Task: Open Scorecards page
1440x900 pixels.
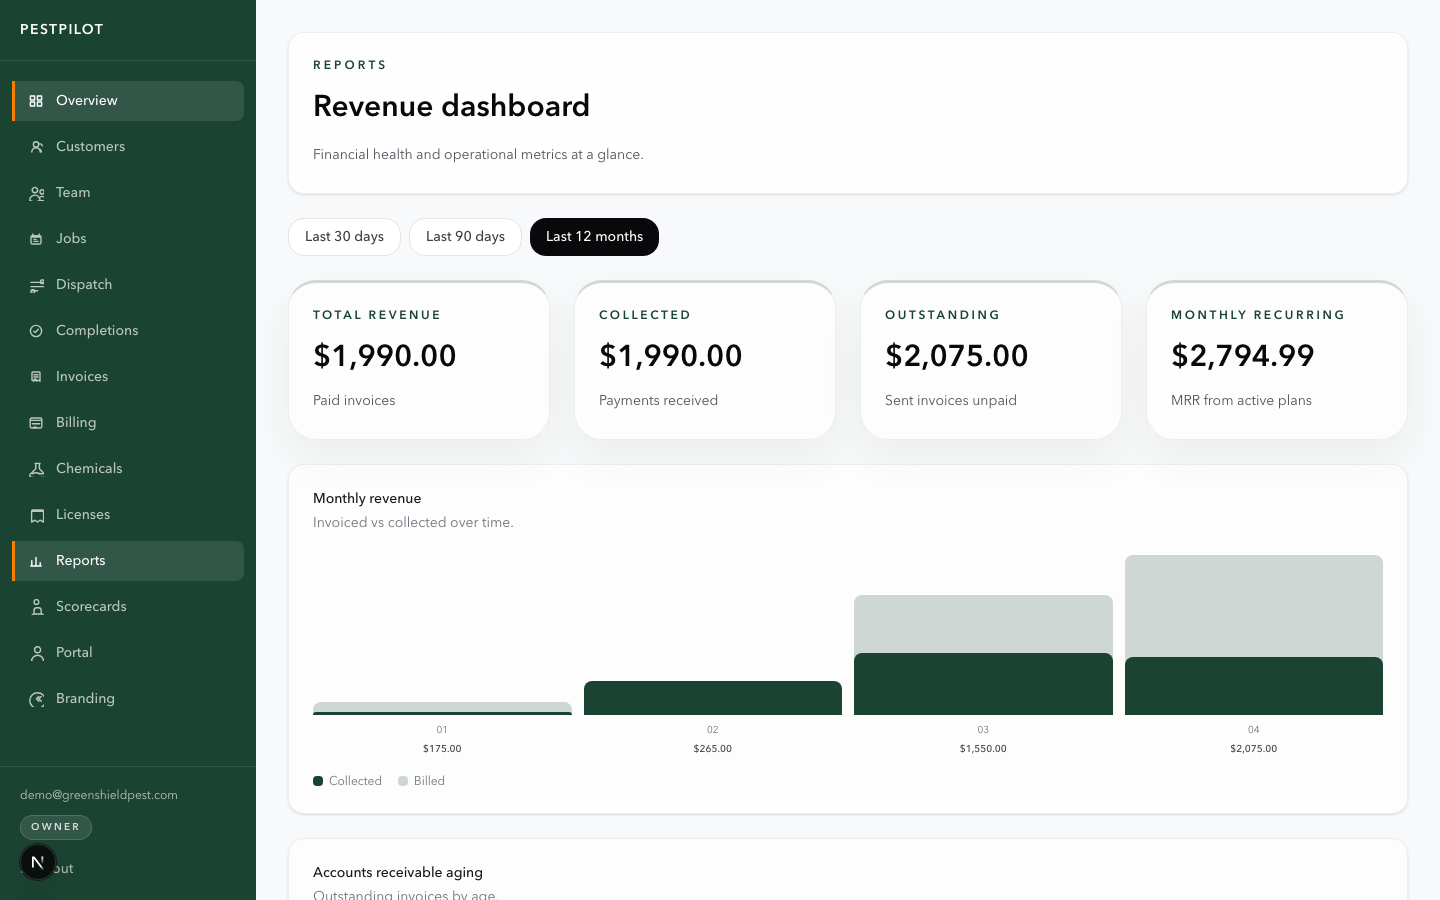Action: (128, 607)
